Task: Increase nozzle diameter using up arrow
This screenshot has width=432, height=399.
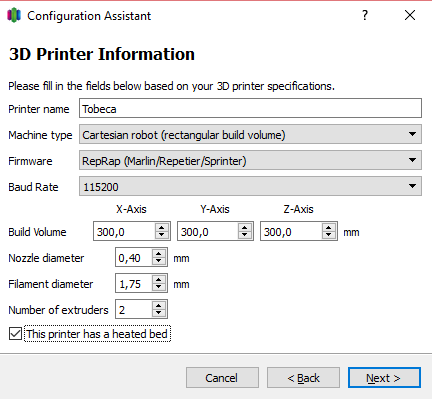Action: click(159, 254)
